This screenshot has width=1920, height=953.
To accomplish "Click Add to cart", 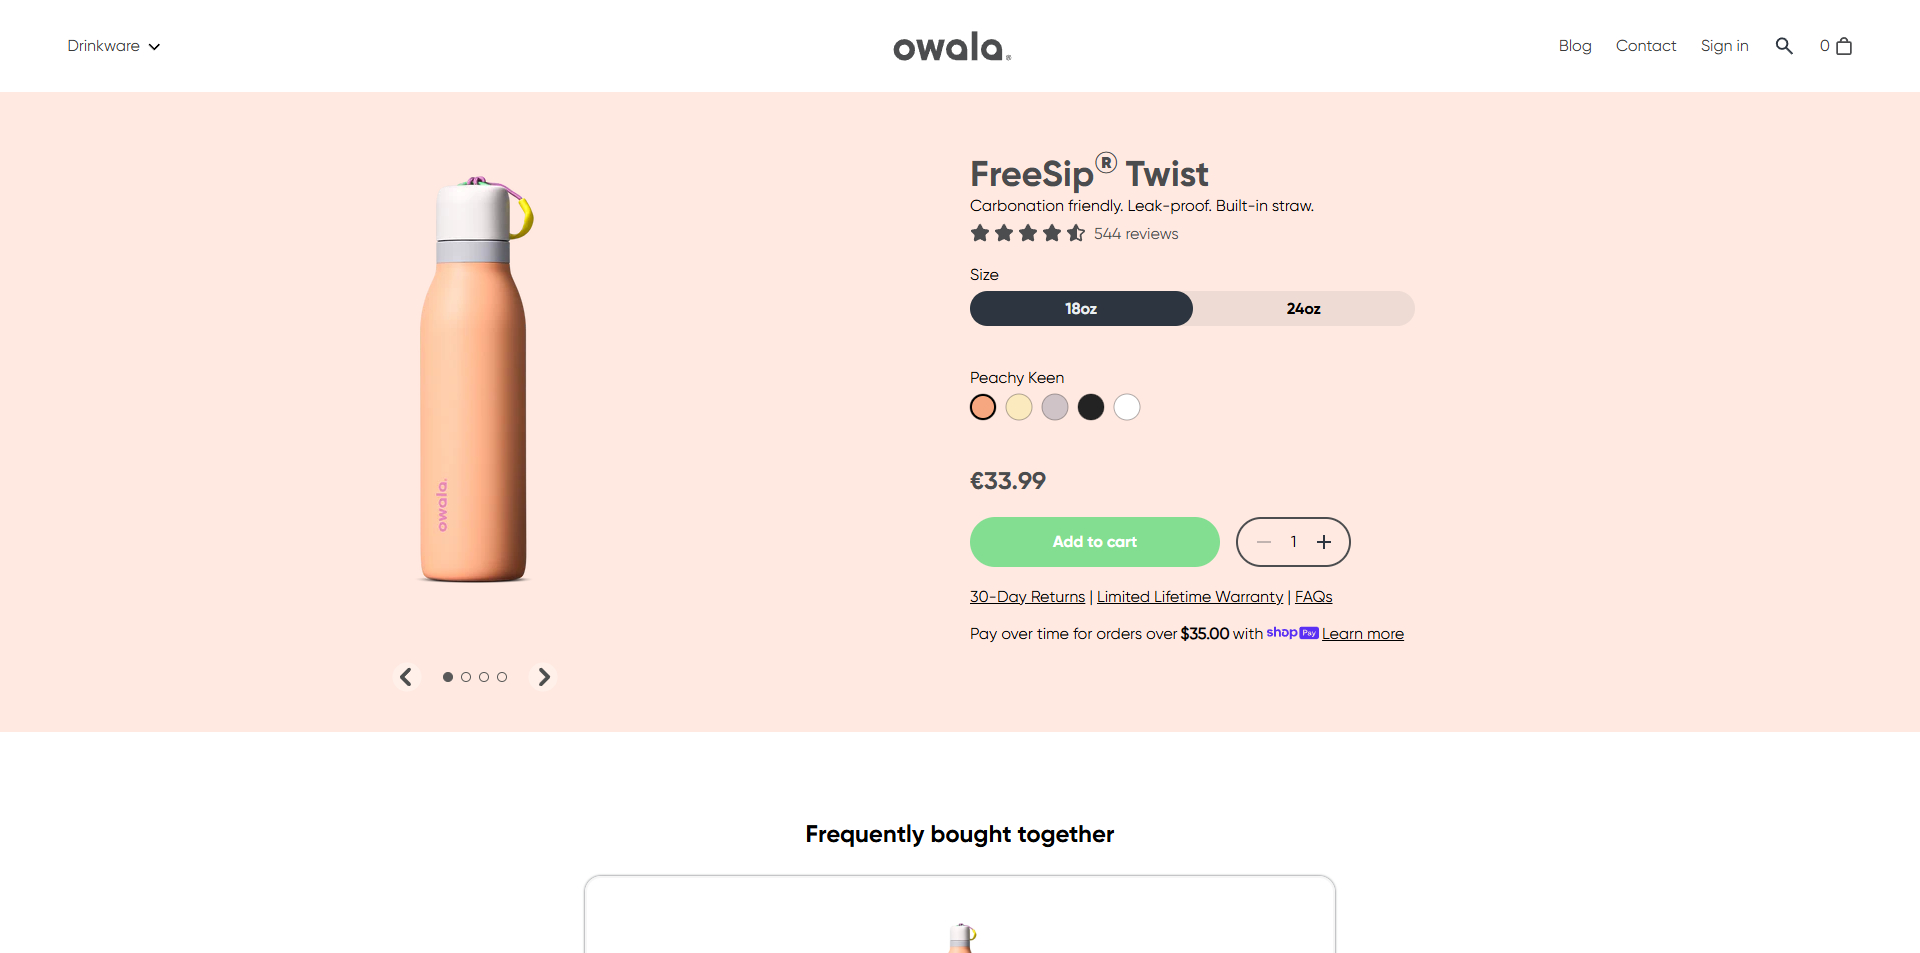I will [1094, 541].
